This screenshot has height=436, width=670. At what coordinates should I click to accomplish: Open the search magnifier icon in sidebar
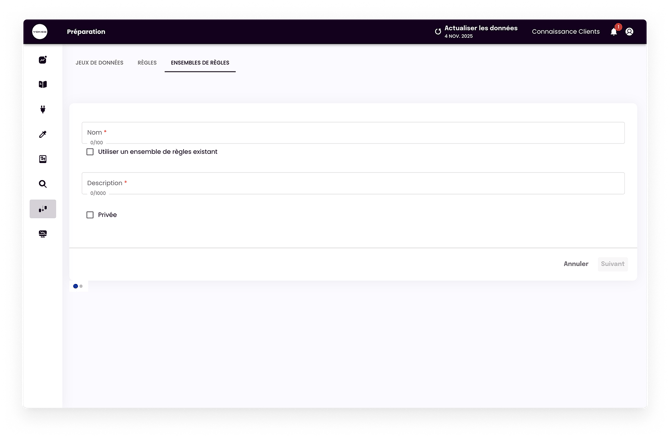click(x=43, y=184)
